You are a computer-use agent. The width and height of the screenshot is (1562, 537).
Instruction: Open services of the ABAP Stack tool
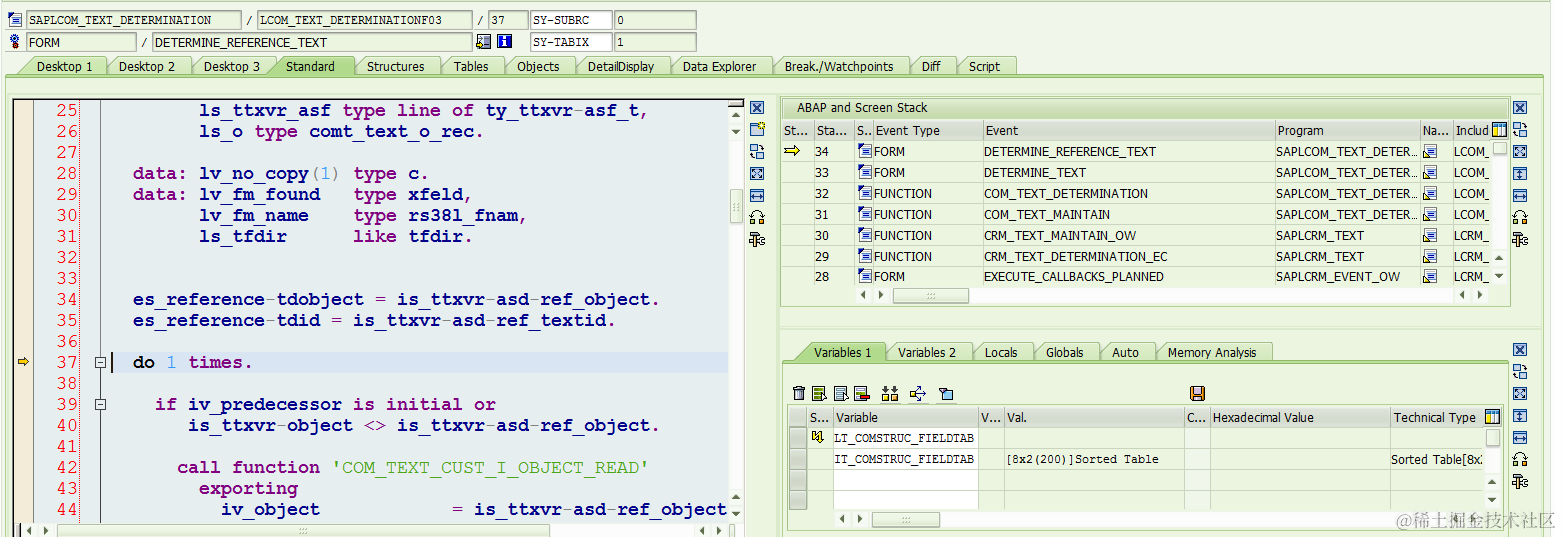pos(1520,217)
